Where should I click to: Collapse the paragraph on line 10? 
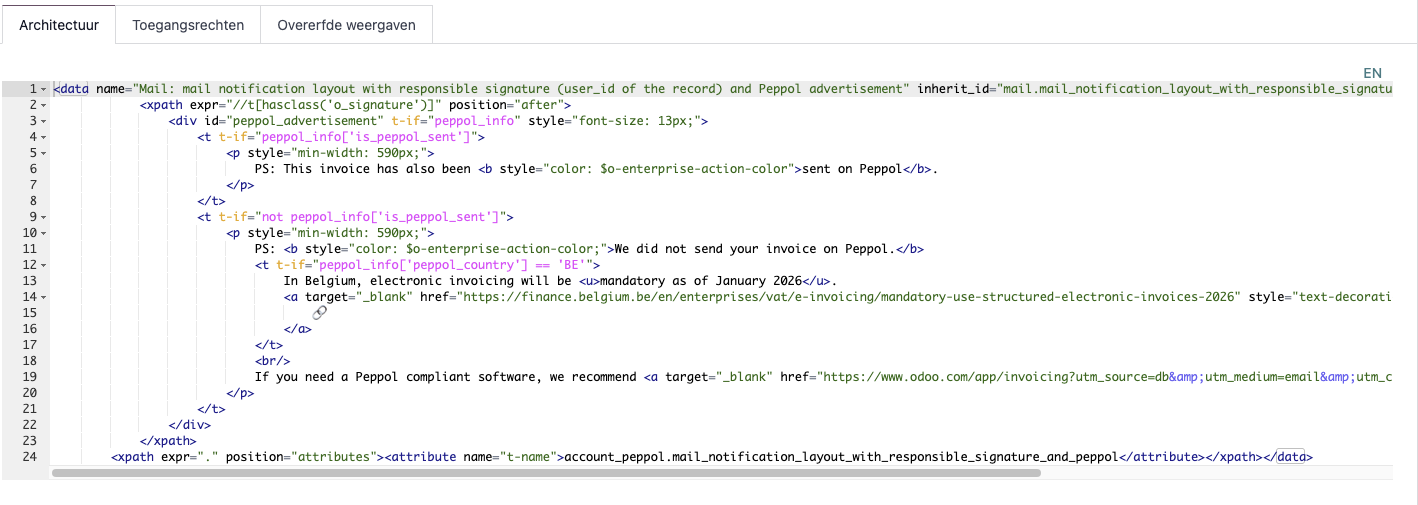click(44, 233)
